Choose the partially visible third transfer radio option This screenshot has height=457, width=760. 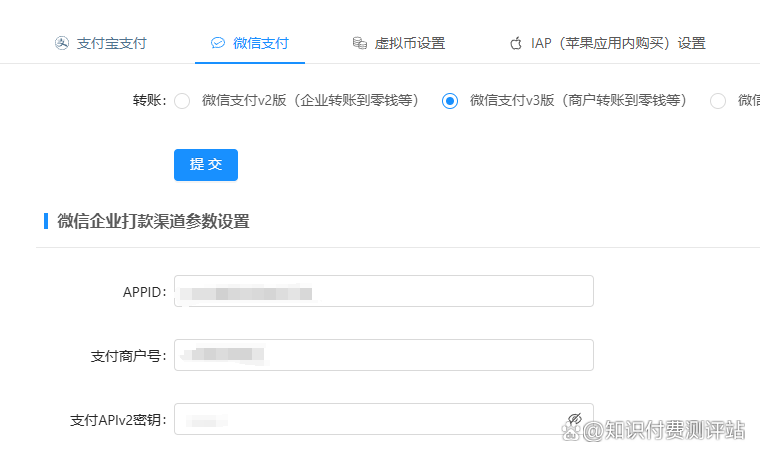pyautogui.click(x=718, y=100)
